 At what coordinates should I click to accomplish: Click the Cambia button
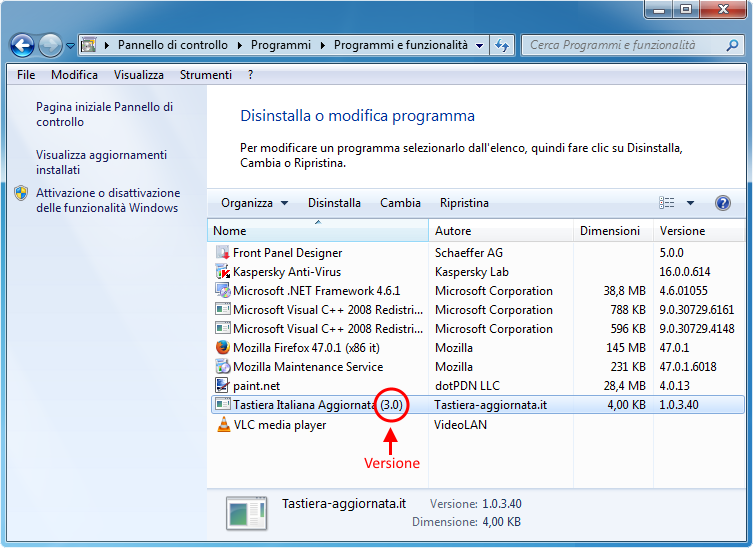click(401, 203)
